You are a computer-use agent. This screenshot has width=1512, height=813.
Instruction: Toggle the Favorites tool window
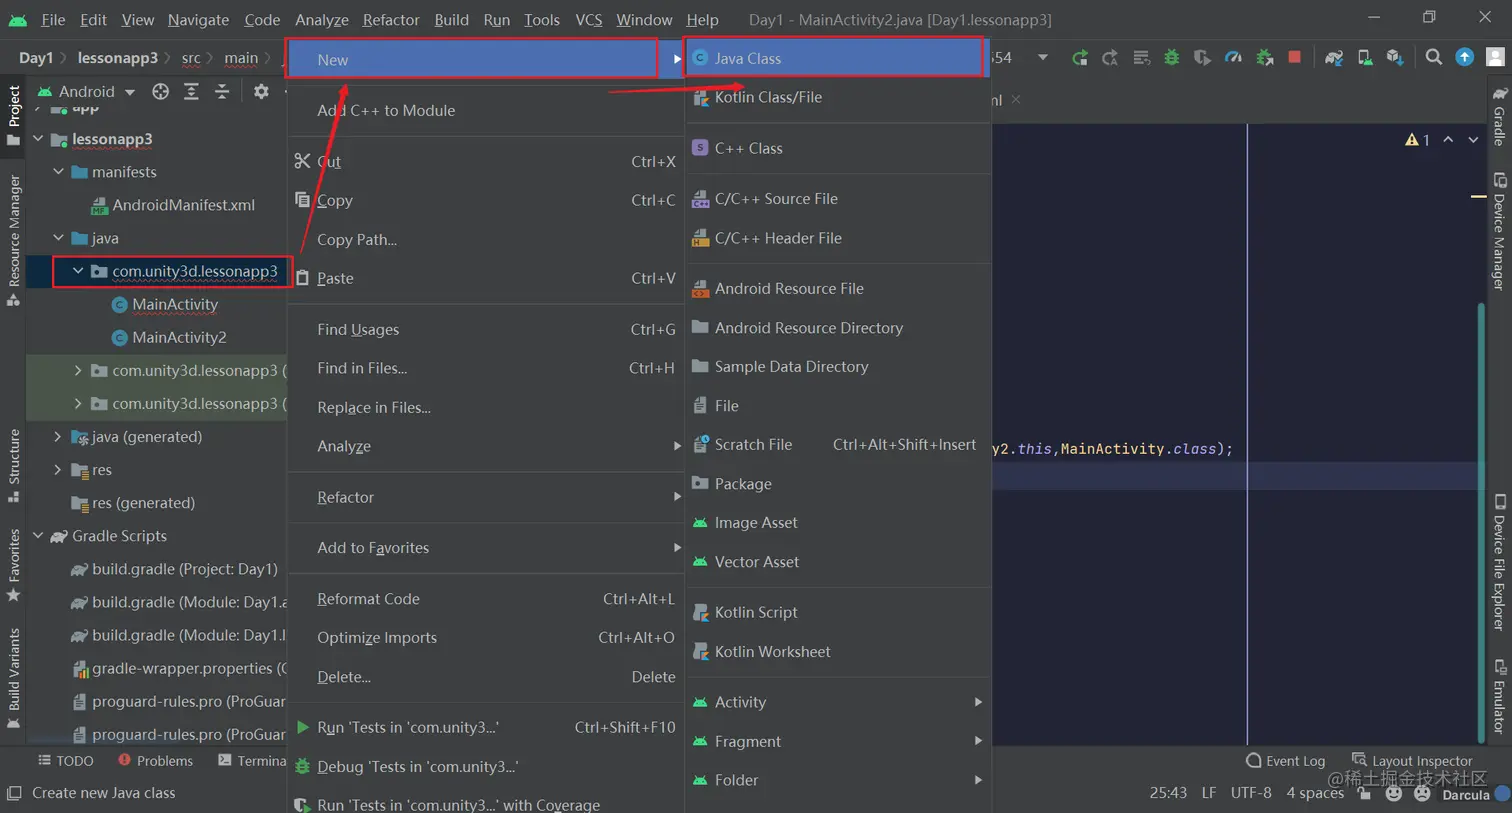click(13, 564)
